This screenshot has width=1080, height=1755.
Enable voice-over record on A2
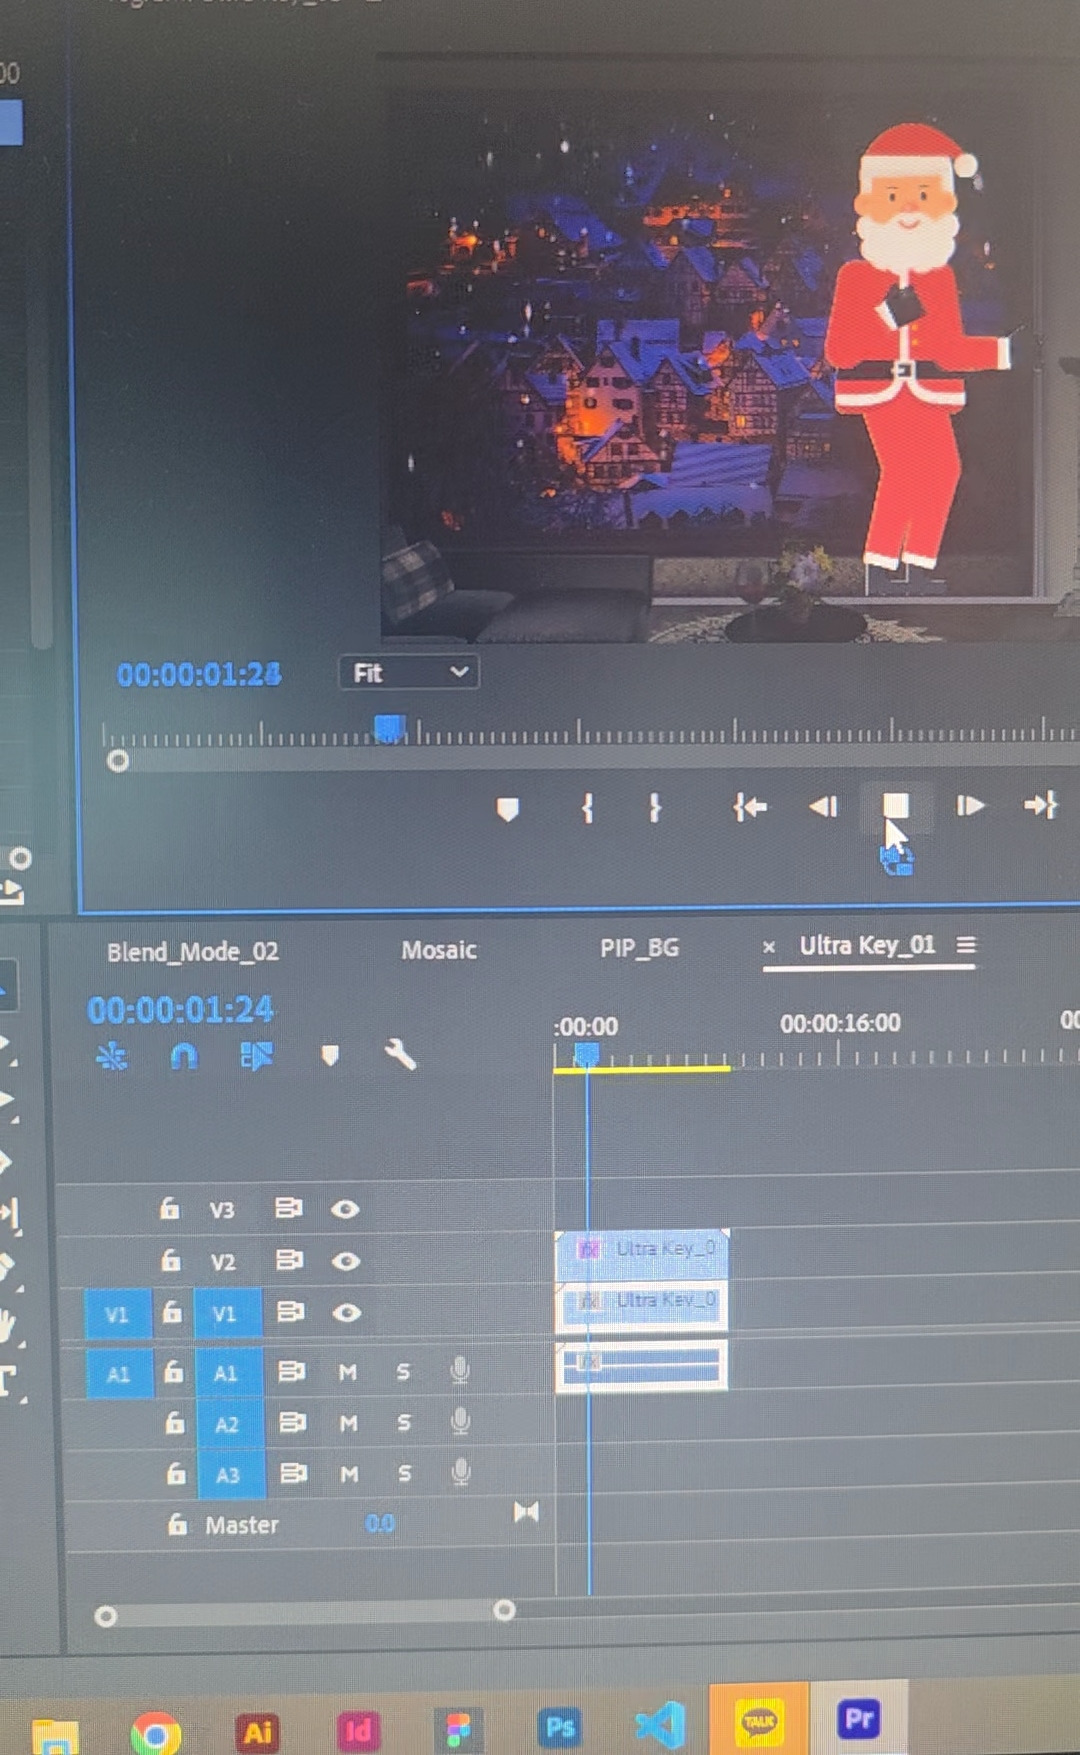[x=460, y=1421]
